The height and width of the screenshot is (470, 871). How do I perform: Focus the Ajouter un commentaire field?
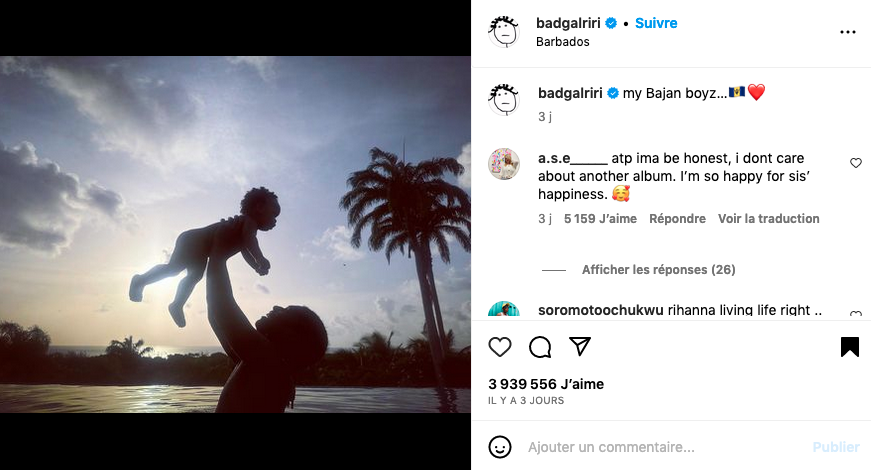(660, 447)
